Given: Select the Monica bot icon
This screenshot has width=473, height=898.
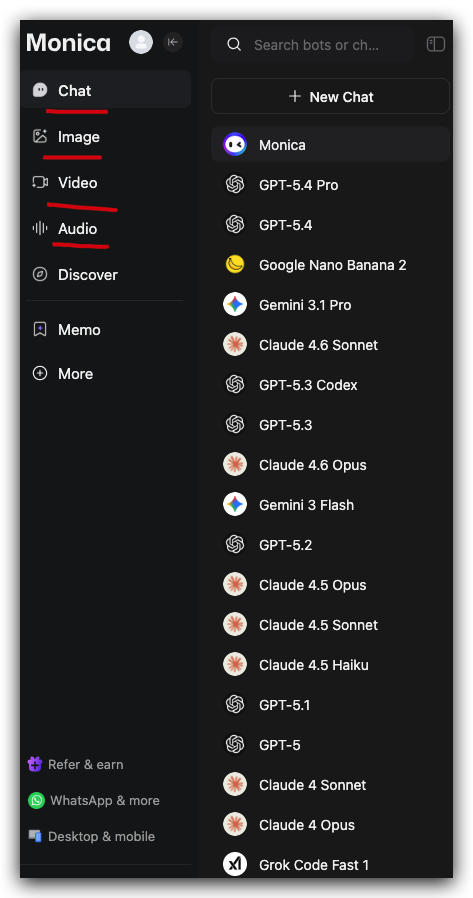Looking at the screenshot, I should 235,145.
